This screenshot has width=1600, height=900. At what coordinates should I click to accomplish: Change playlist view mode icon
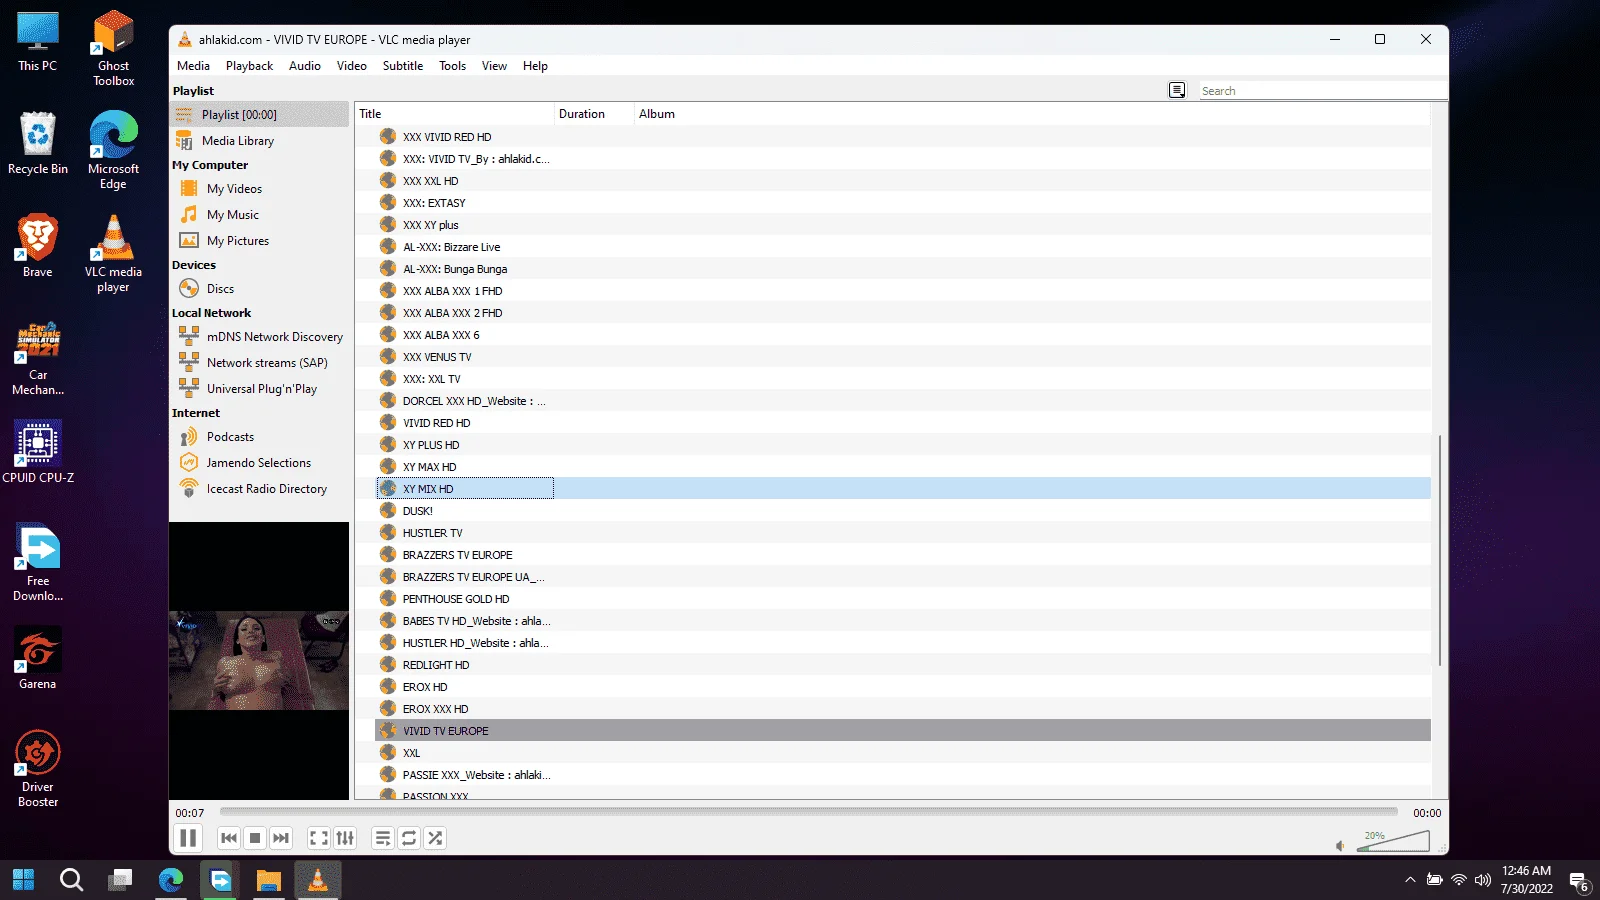[1177, 90]
